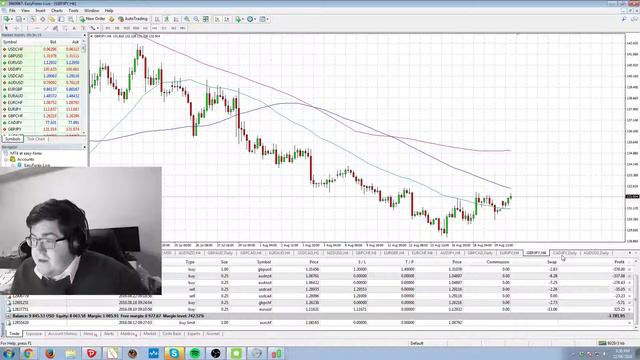Open the Journal terminal tab
640x360 pixels.
pos(213,334)
